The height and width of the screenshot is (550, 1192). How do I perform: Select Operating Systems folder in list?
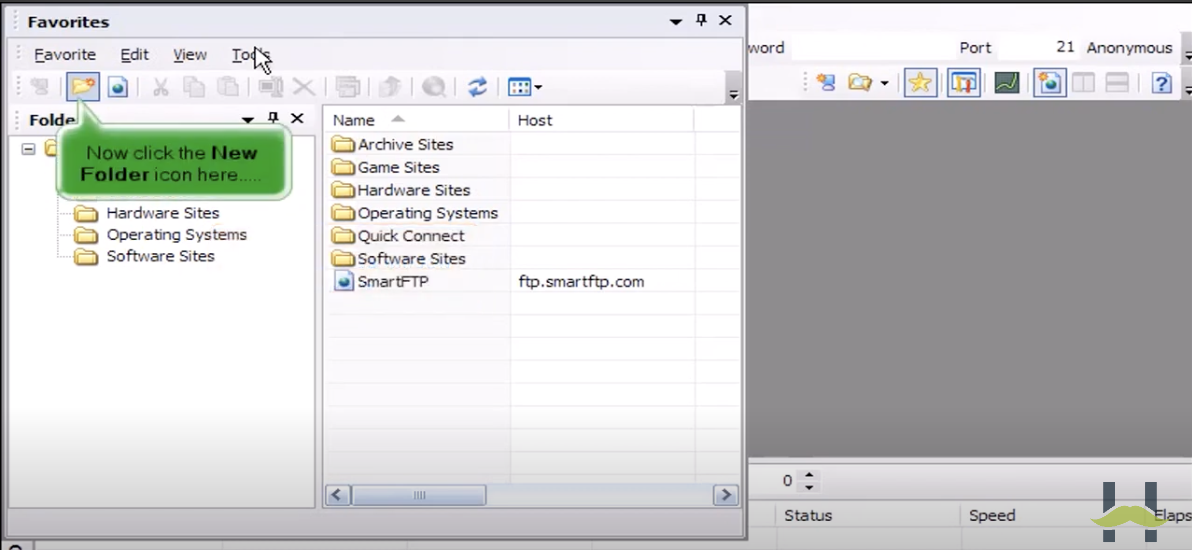[427, 213]
